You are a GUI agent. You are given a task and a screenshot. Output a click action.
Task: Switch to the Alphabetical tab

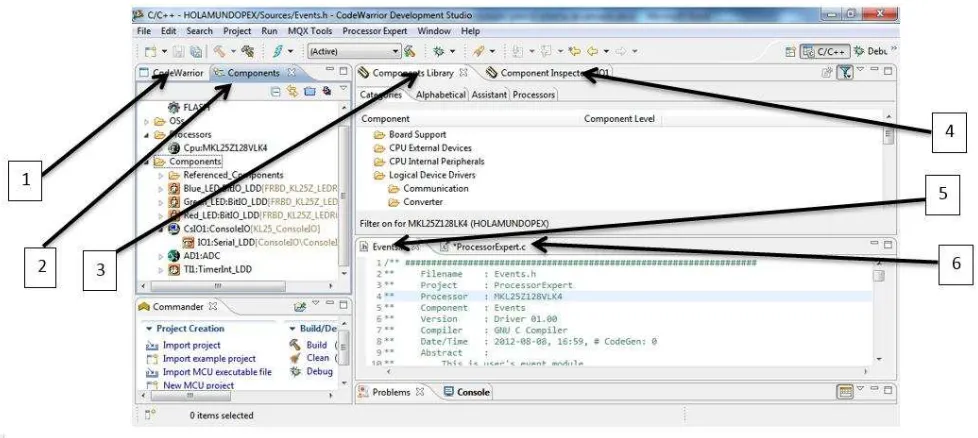(441, 95)
